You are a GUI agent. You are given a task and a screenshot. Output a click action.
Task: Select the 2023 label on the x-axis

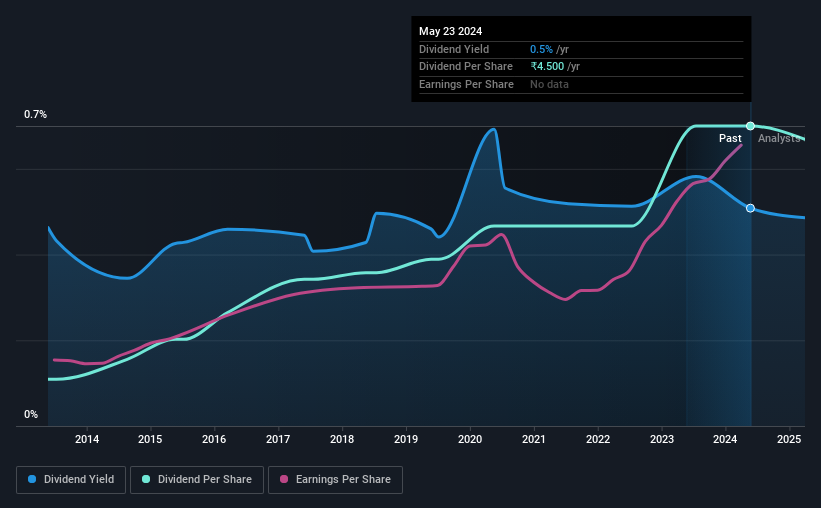coord(662,439)
